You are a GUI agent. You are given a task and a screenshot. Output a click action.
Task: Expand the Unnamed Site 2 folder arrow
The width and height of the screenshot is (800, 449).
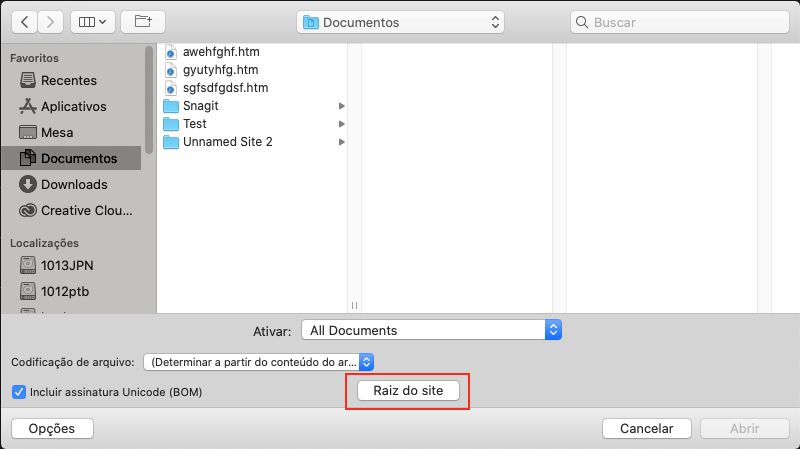[341, 142]
